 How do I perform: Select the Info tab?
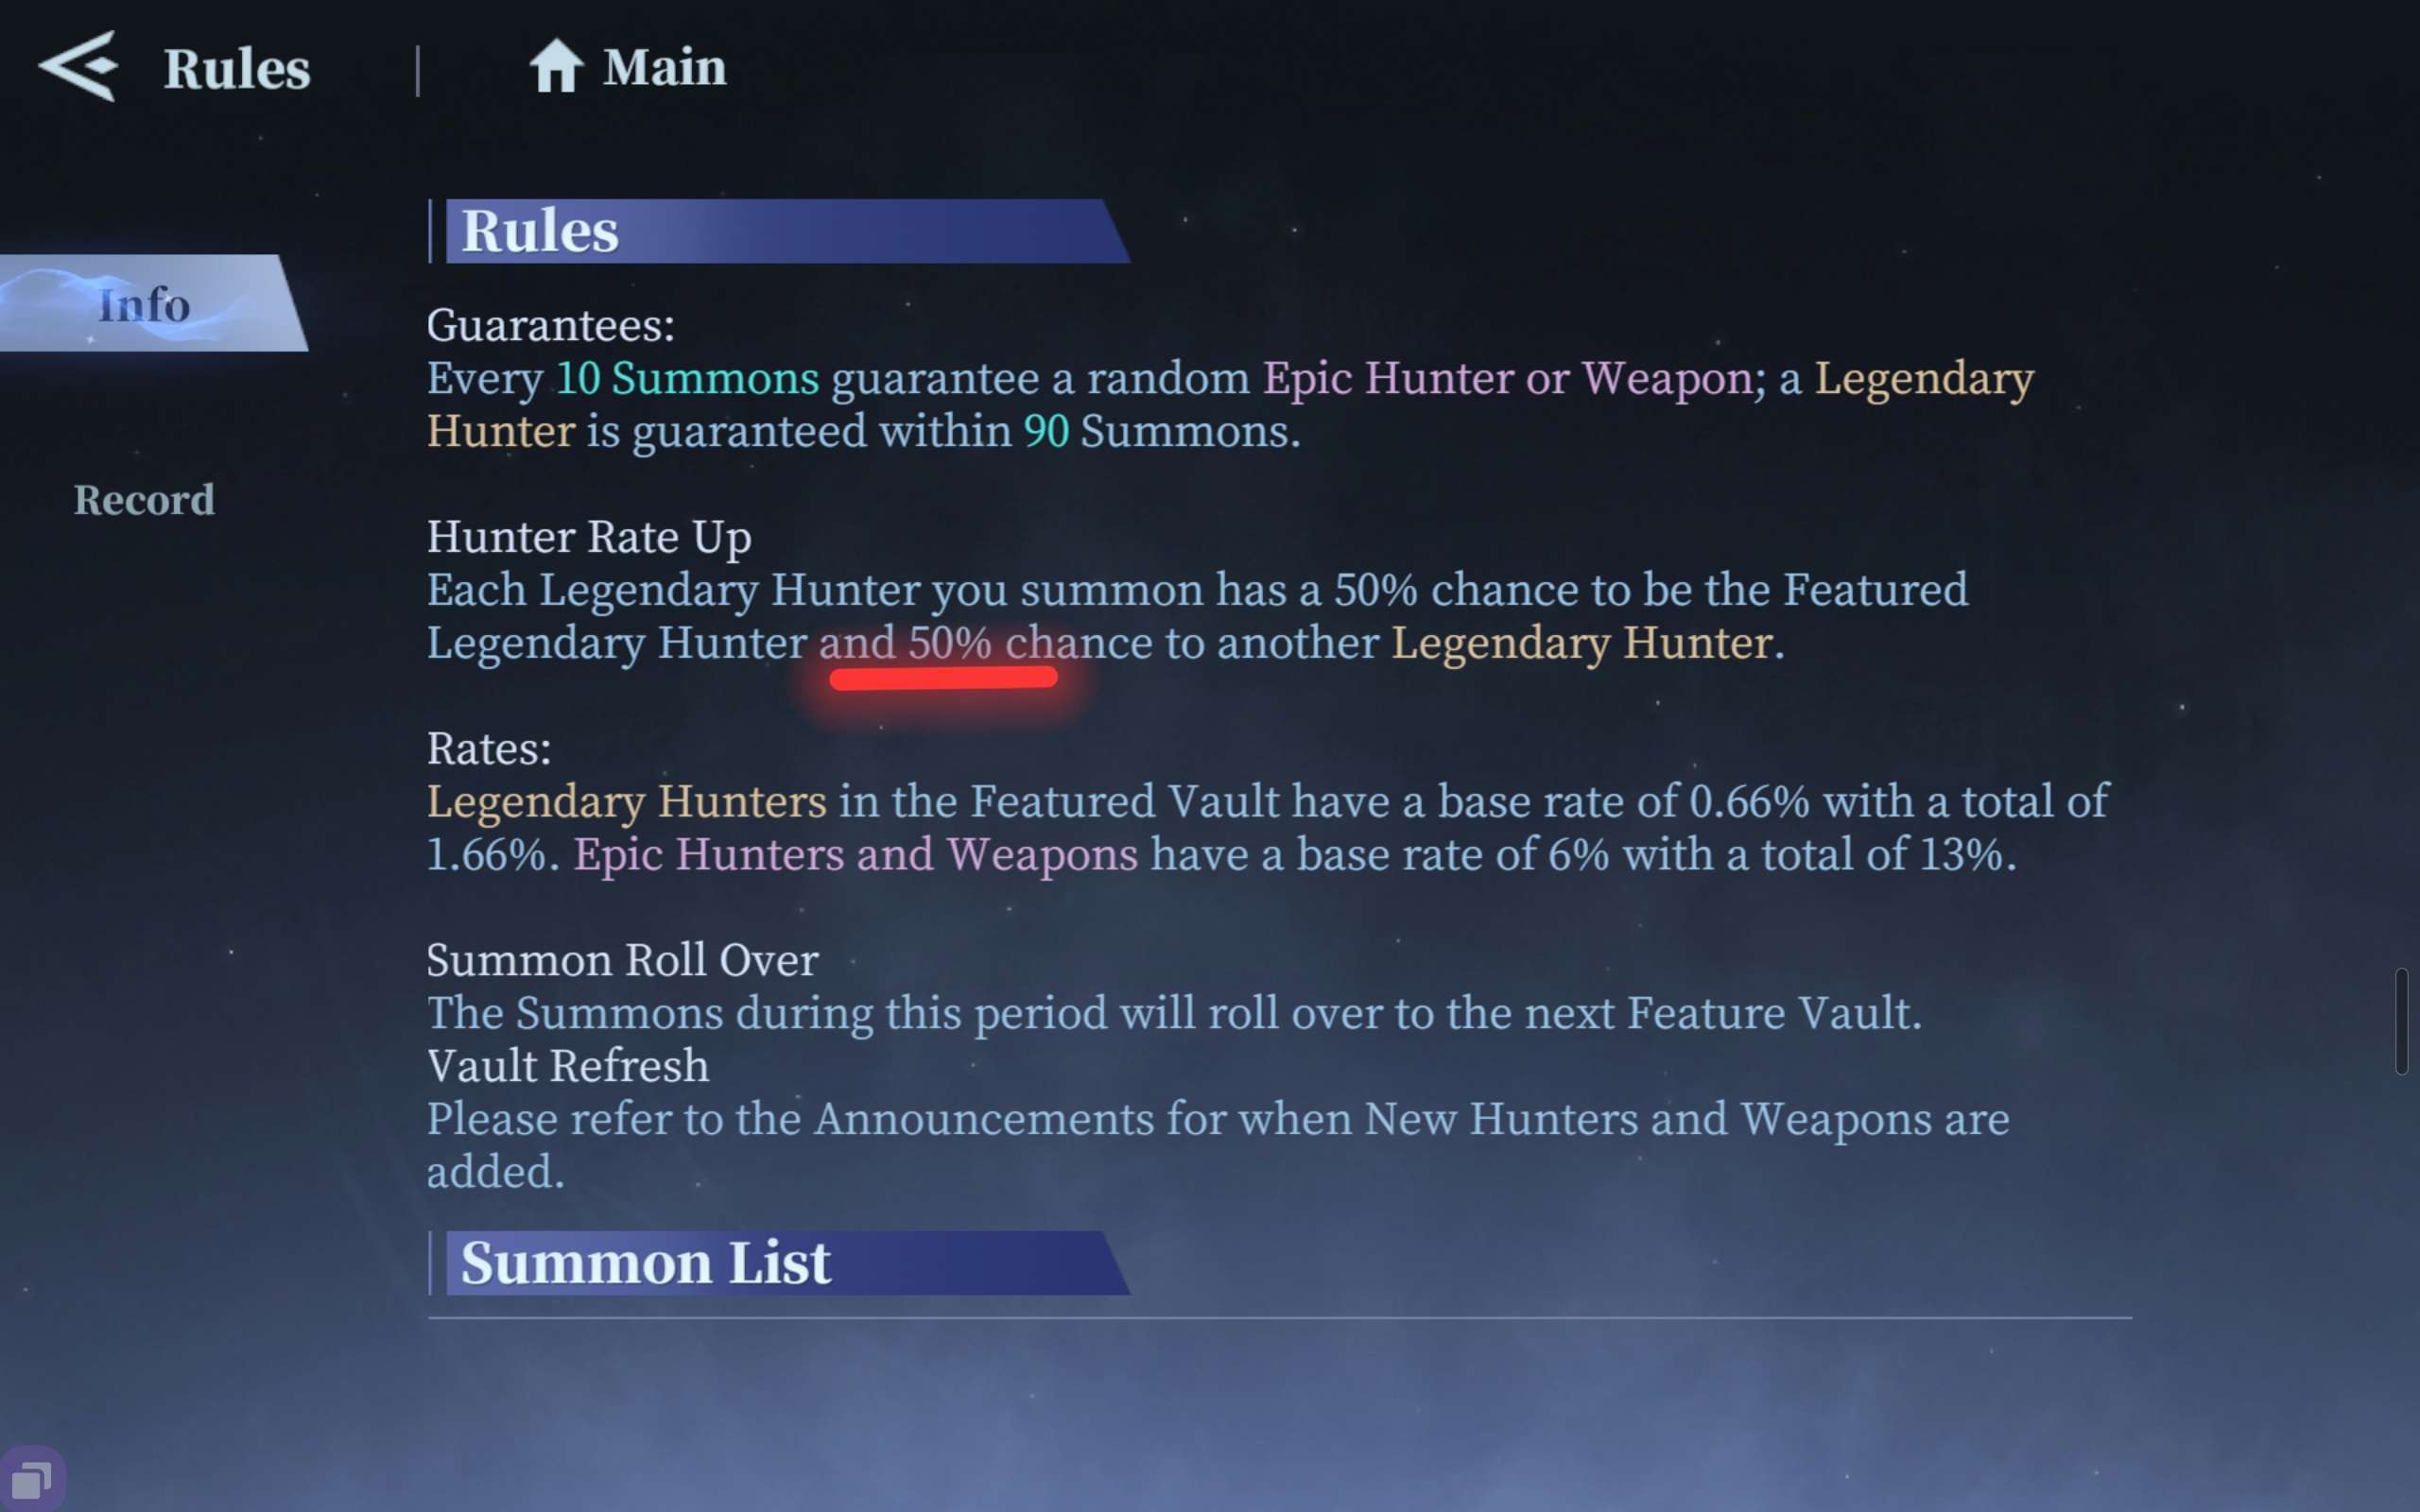pos(145,304)
